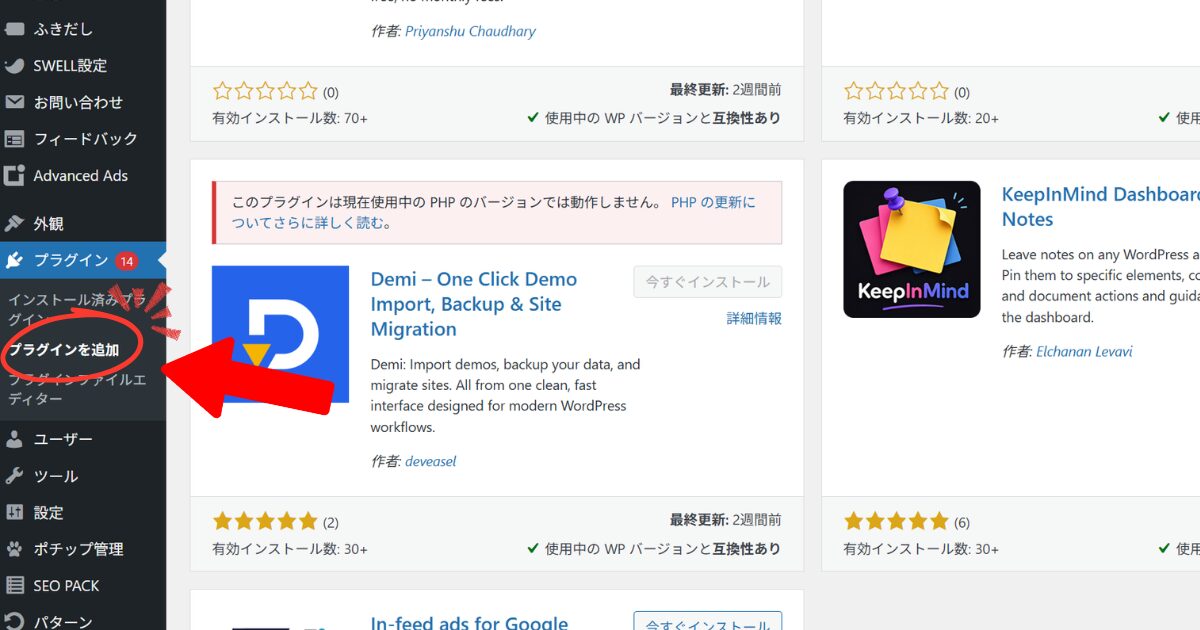This screenshot has height=630, width=1200.
Task: Open author link Elchanan Levavi
Action: pos(1084,352)
